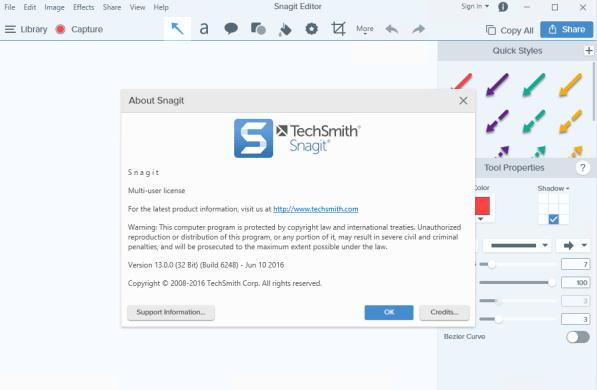This screenshot has height=390, width=597.
Task: Close the About Snagit dialog
Action: coord(463,101)
